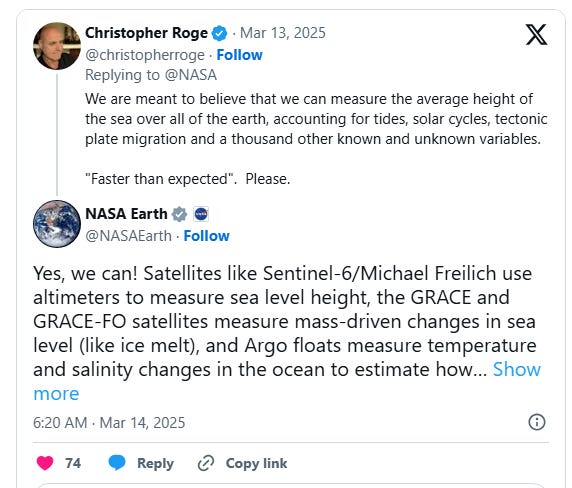The width and height of the screenshot is (572, 488).
Task: Click the NASA Earth display name
Action: click(x=126, y=214)
